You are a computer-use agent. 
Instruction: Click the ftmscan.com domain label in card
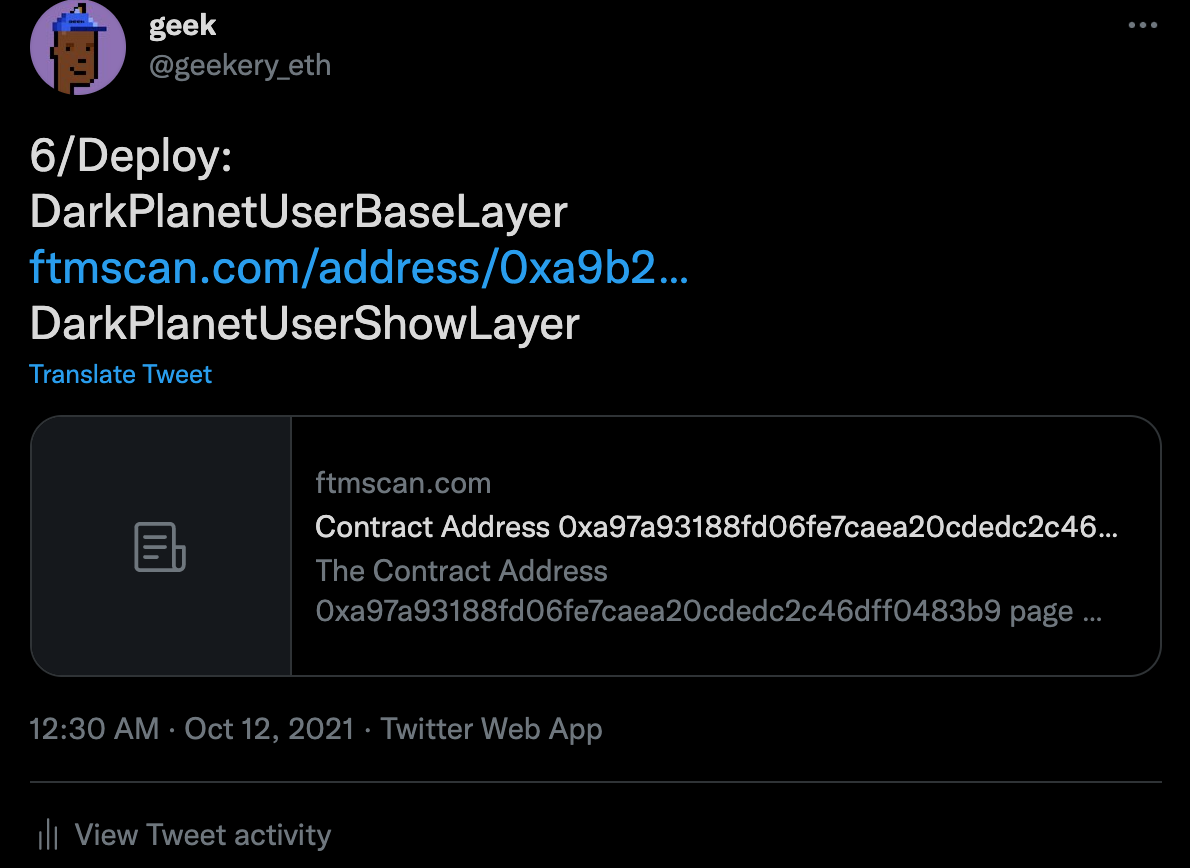pyautogui.click(x=403, y=483)
